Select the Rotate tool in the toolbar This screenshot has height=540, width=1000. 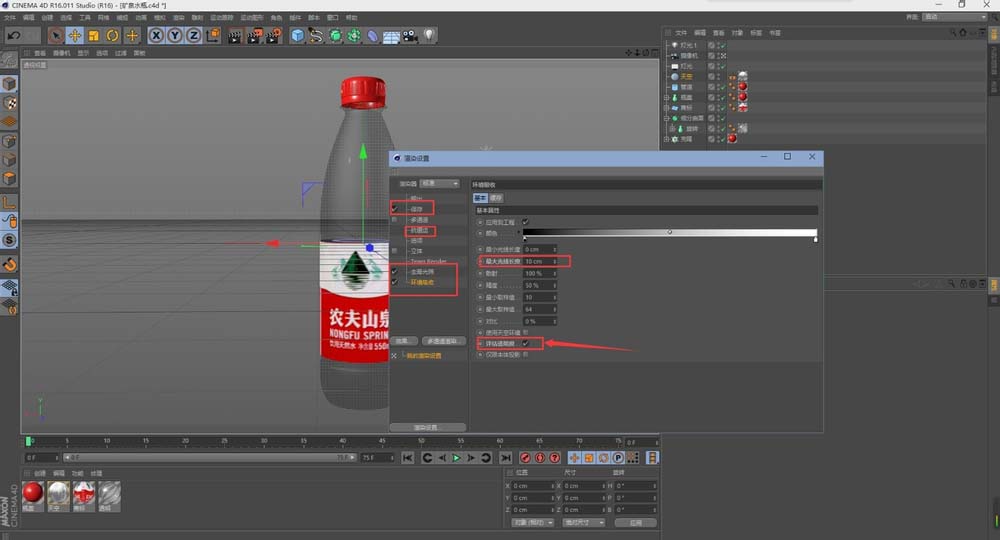pos(113,36)
